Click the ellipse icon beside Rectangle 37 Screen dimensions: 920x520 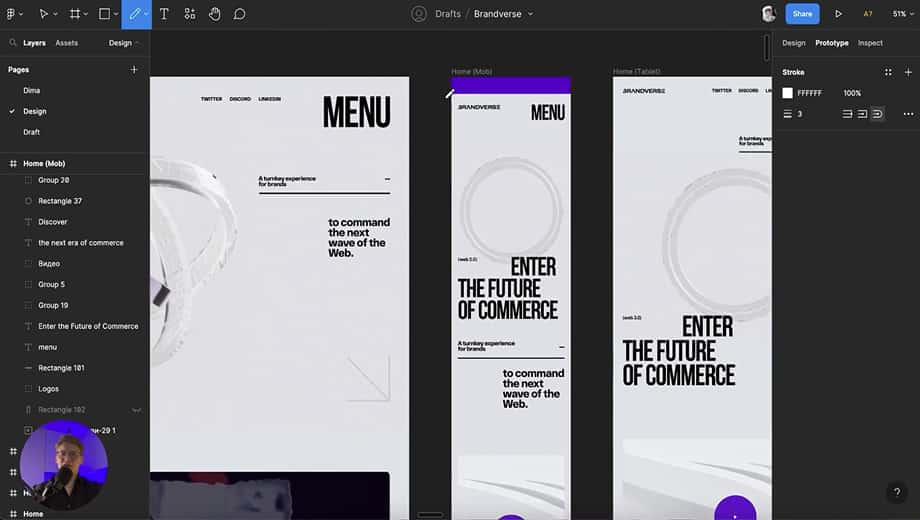(28, 201)
